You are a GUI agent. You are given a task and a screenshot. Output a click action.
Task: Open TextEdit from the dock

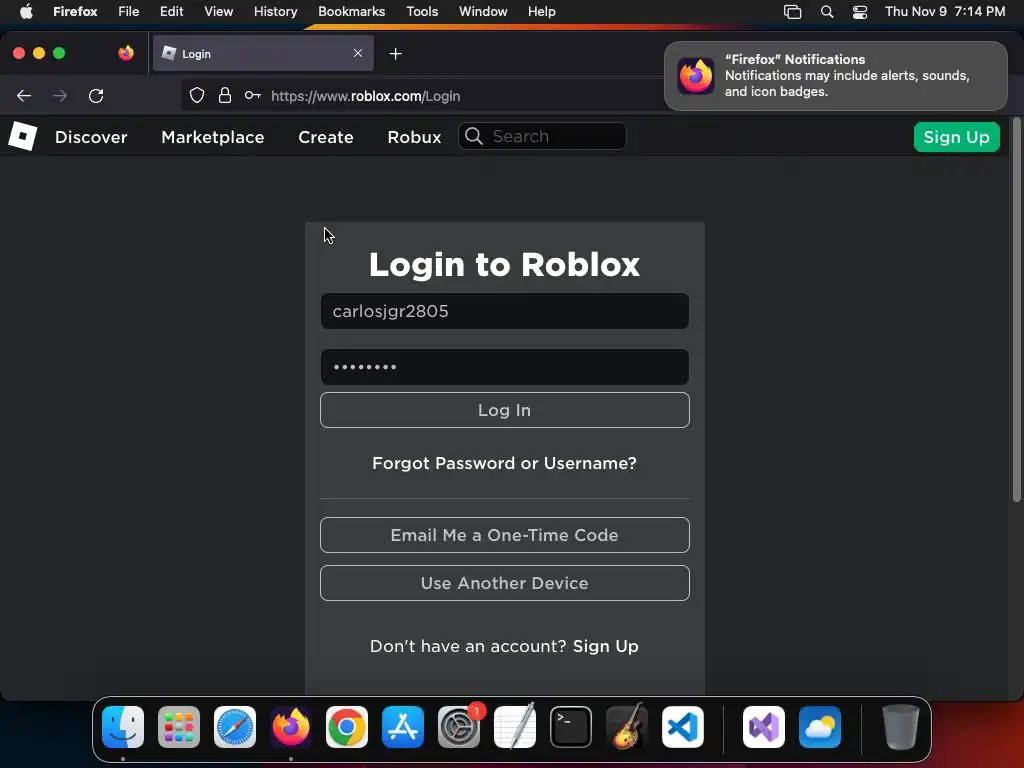(515, 727)
